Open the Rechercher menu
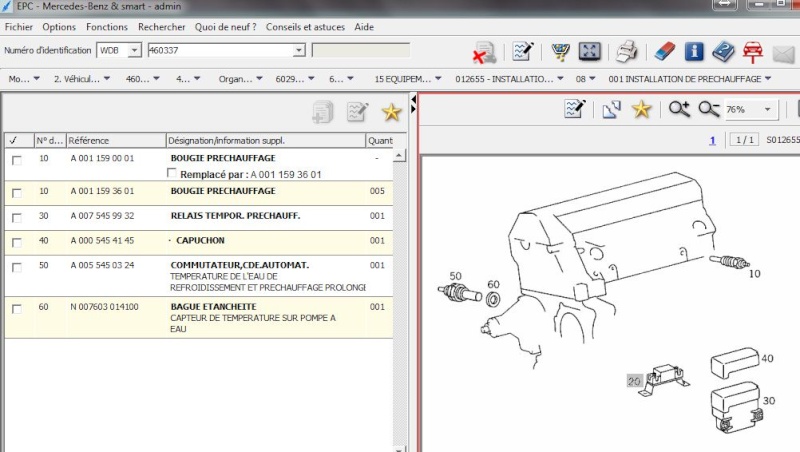800x452 pixels. (x=162, y=27)
